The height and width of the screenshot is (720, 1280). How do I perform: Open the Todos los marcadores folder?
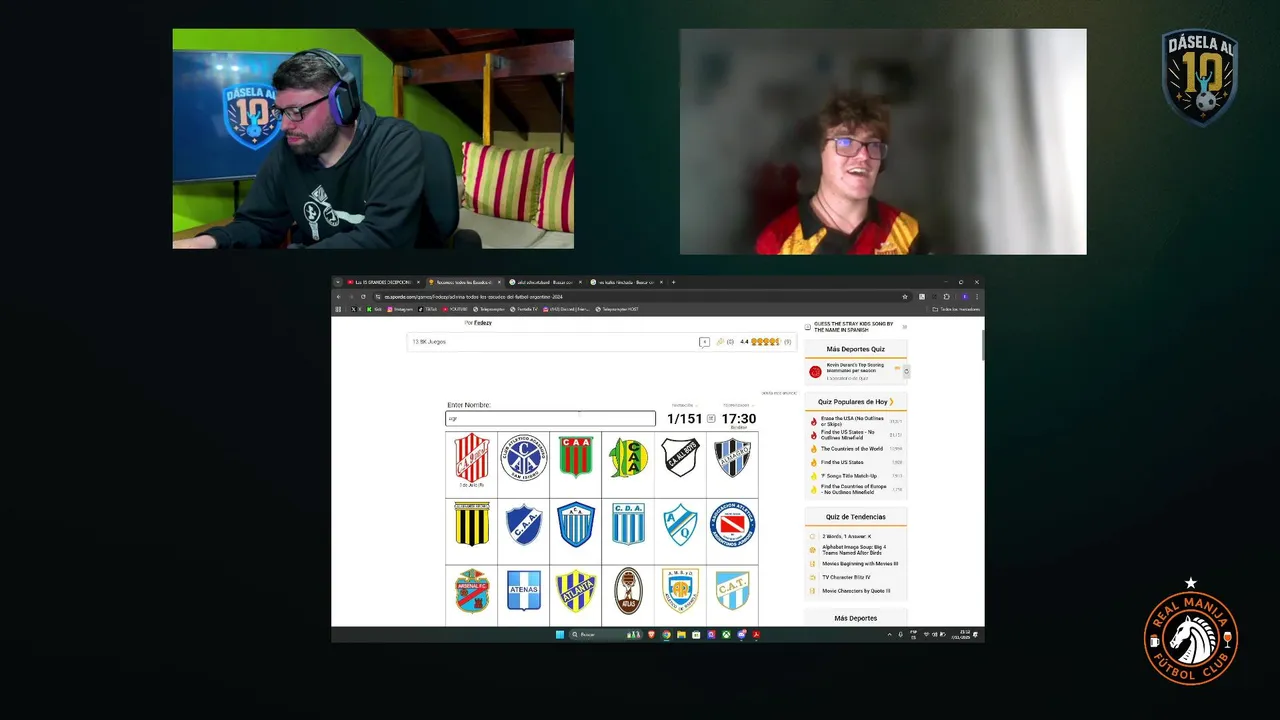click(955, 309)
